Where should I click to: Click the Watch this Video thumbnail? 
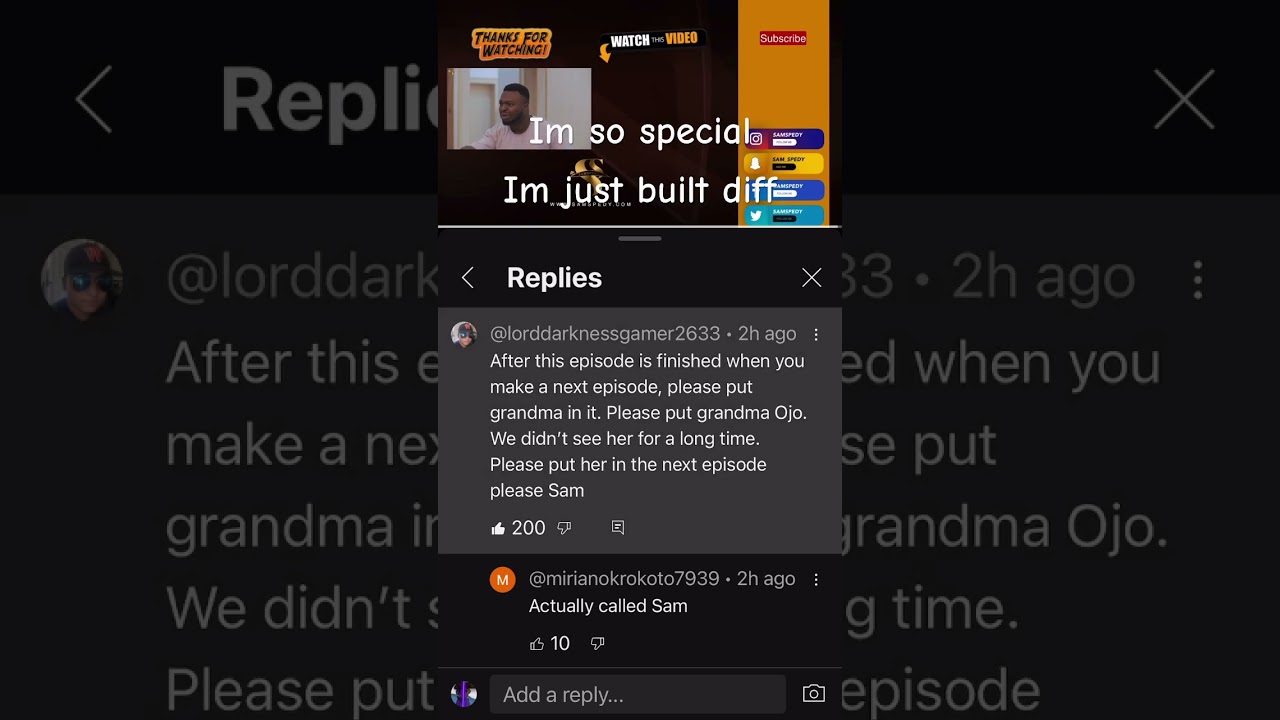519,109
